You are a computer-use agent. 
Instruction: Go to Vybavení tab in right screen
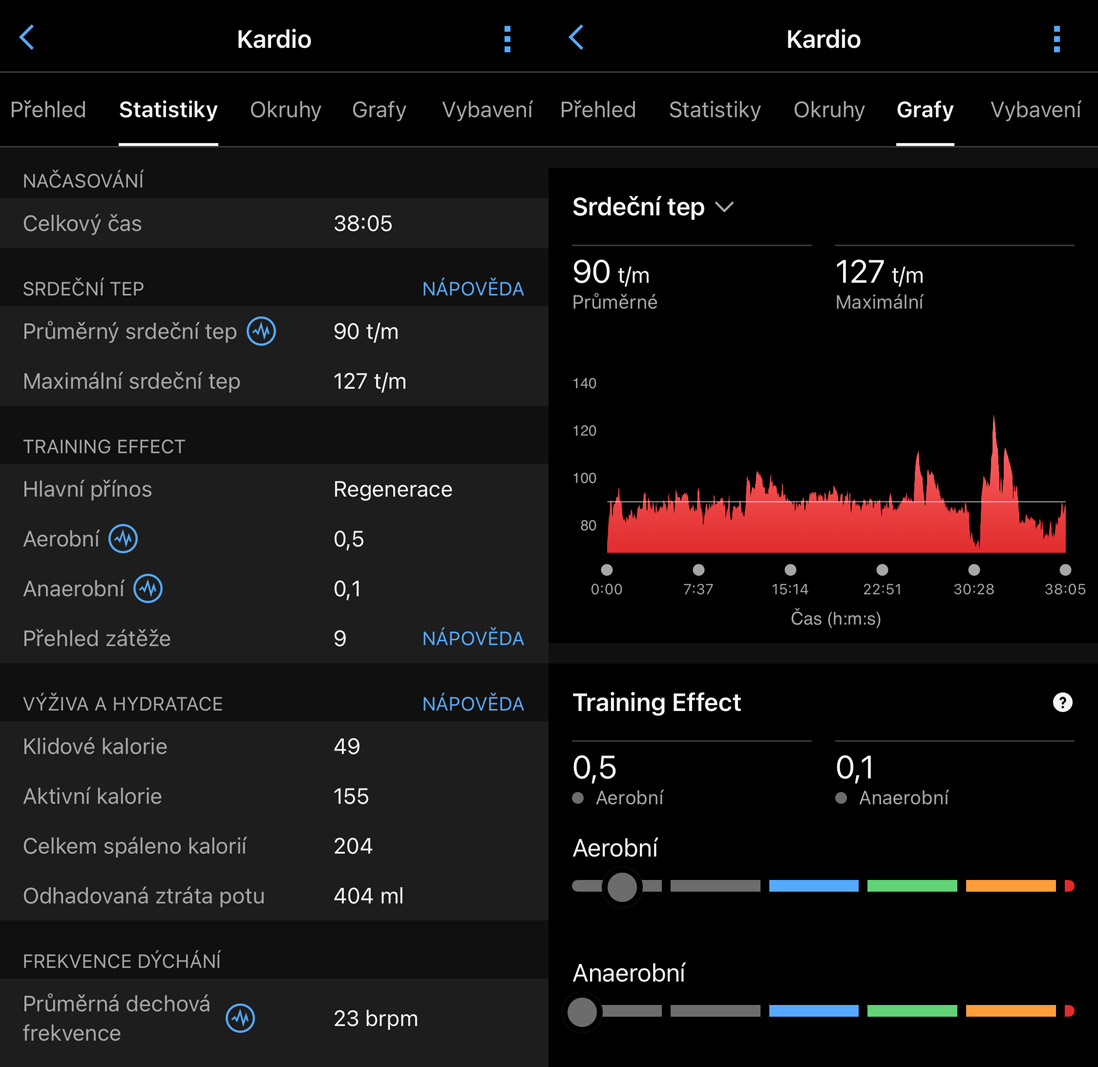tap(1035, 110)
